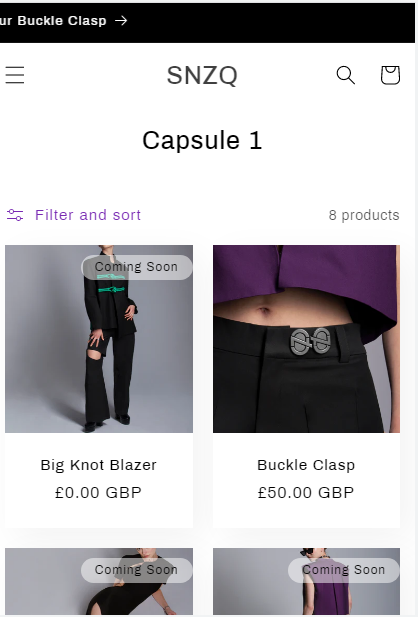Click the £50.00 GBP price
Viewport: 418px width, 617px height.
pos(306,493)
